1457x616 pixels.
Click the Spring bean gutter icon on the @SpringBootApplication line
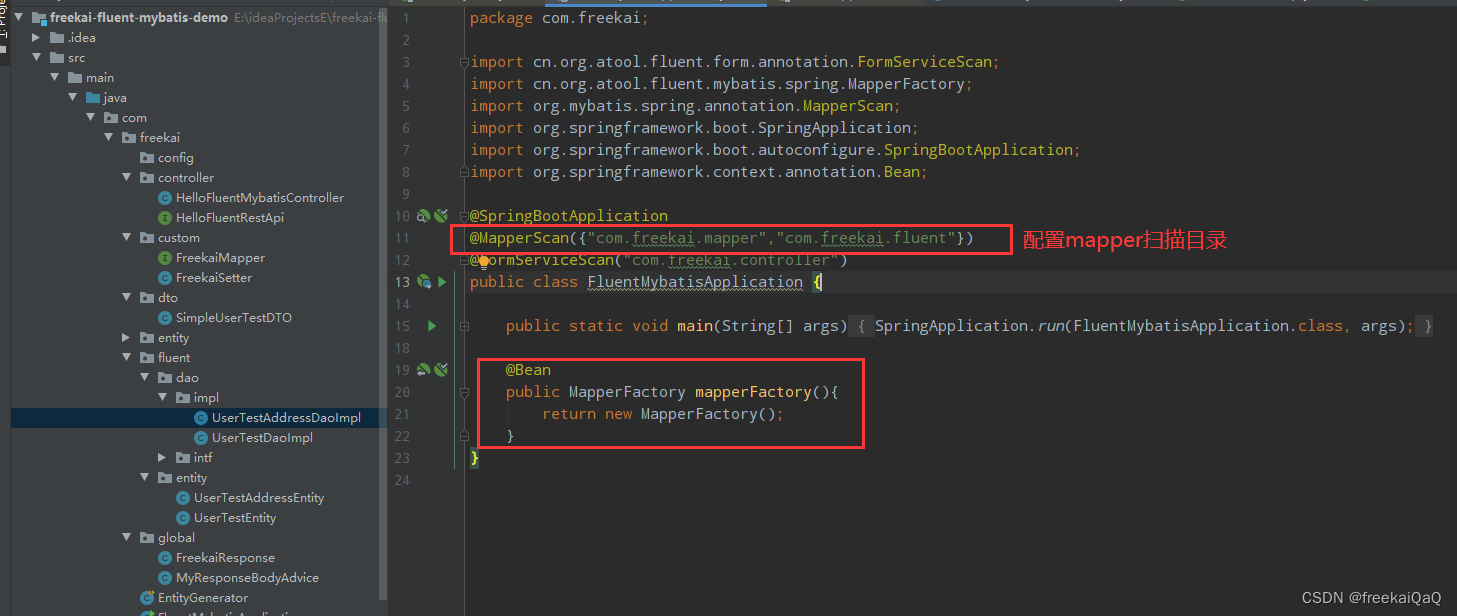click(424, 216)
